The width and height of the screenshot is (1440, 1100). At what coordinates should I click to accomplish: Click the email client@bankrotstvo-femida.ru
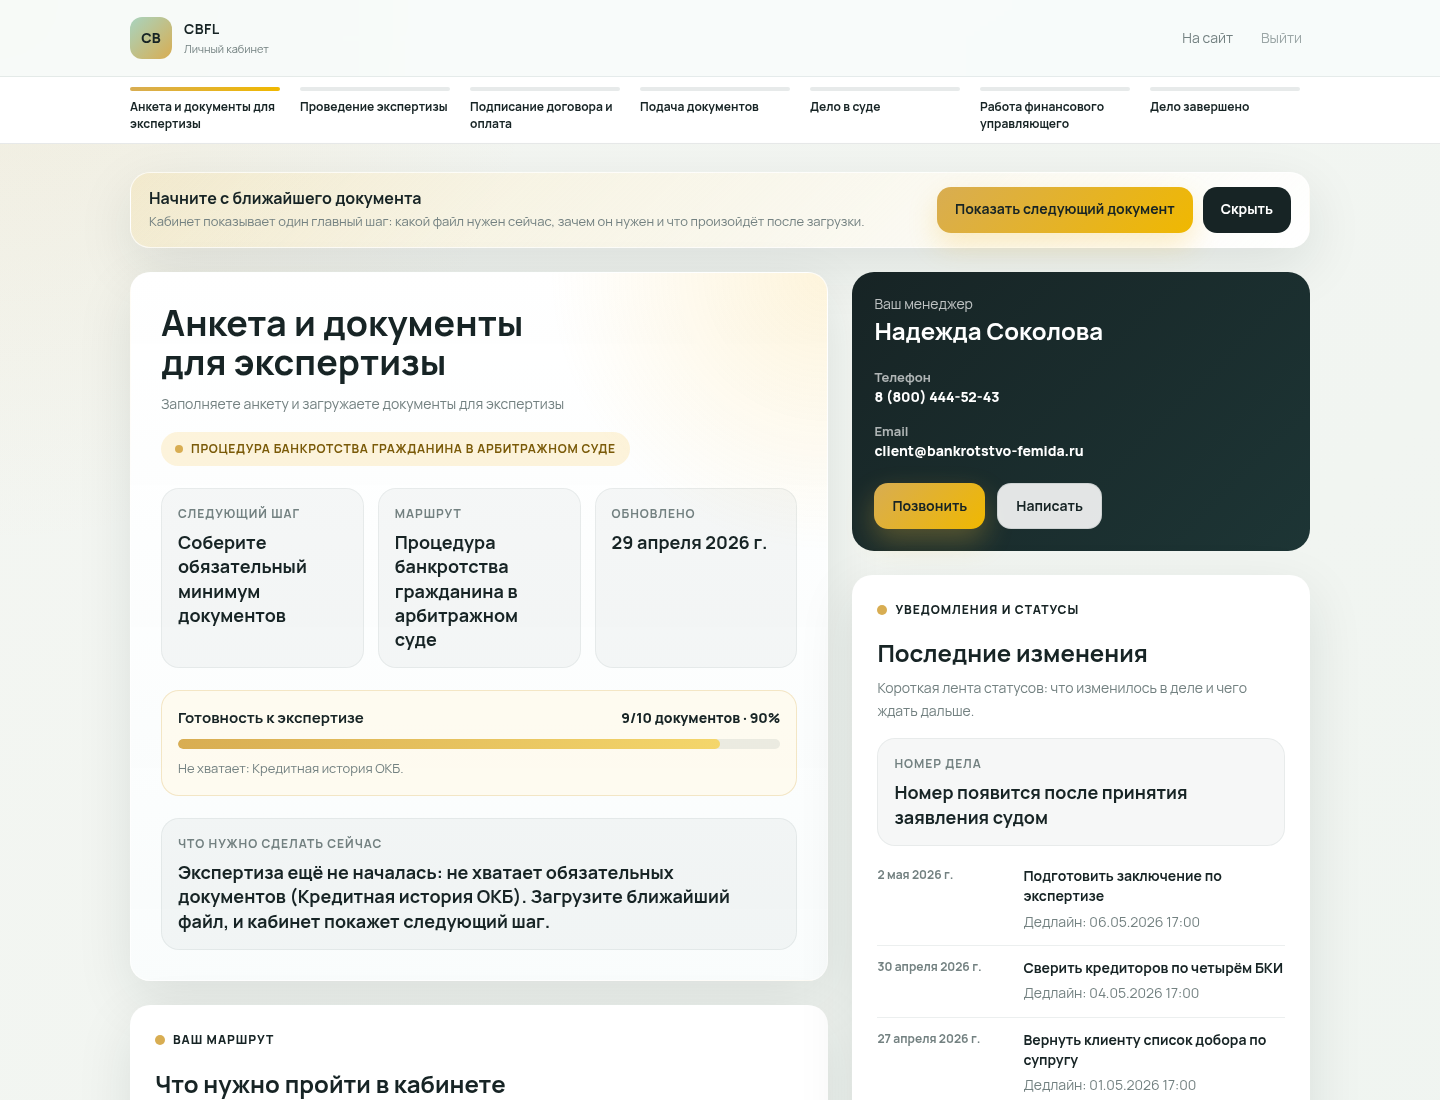click(x=979, y=451)
